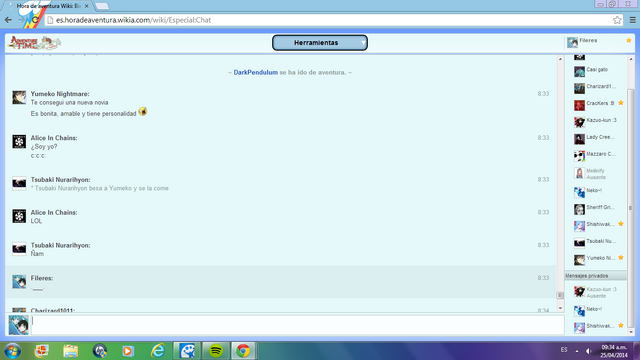Click the star next to CracKers :B

[x=621, y=103]
